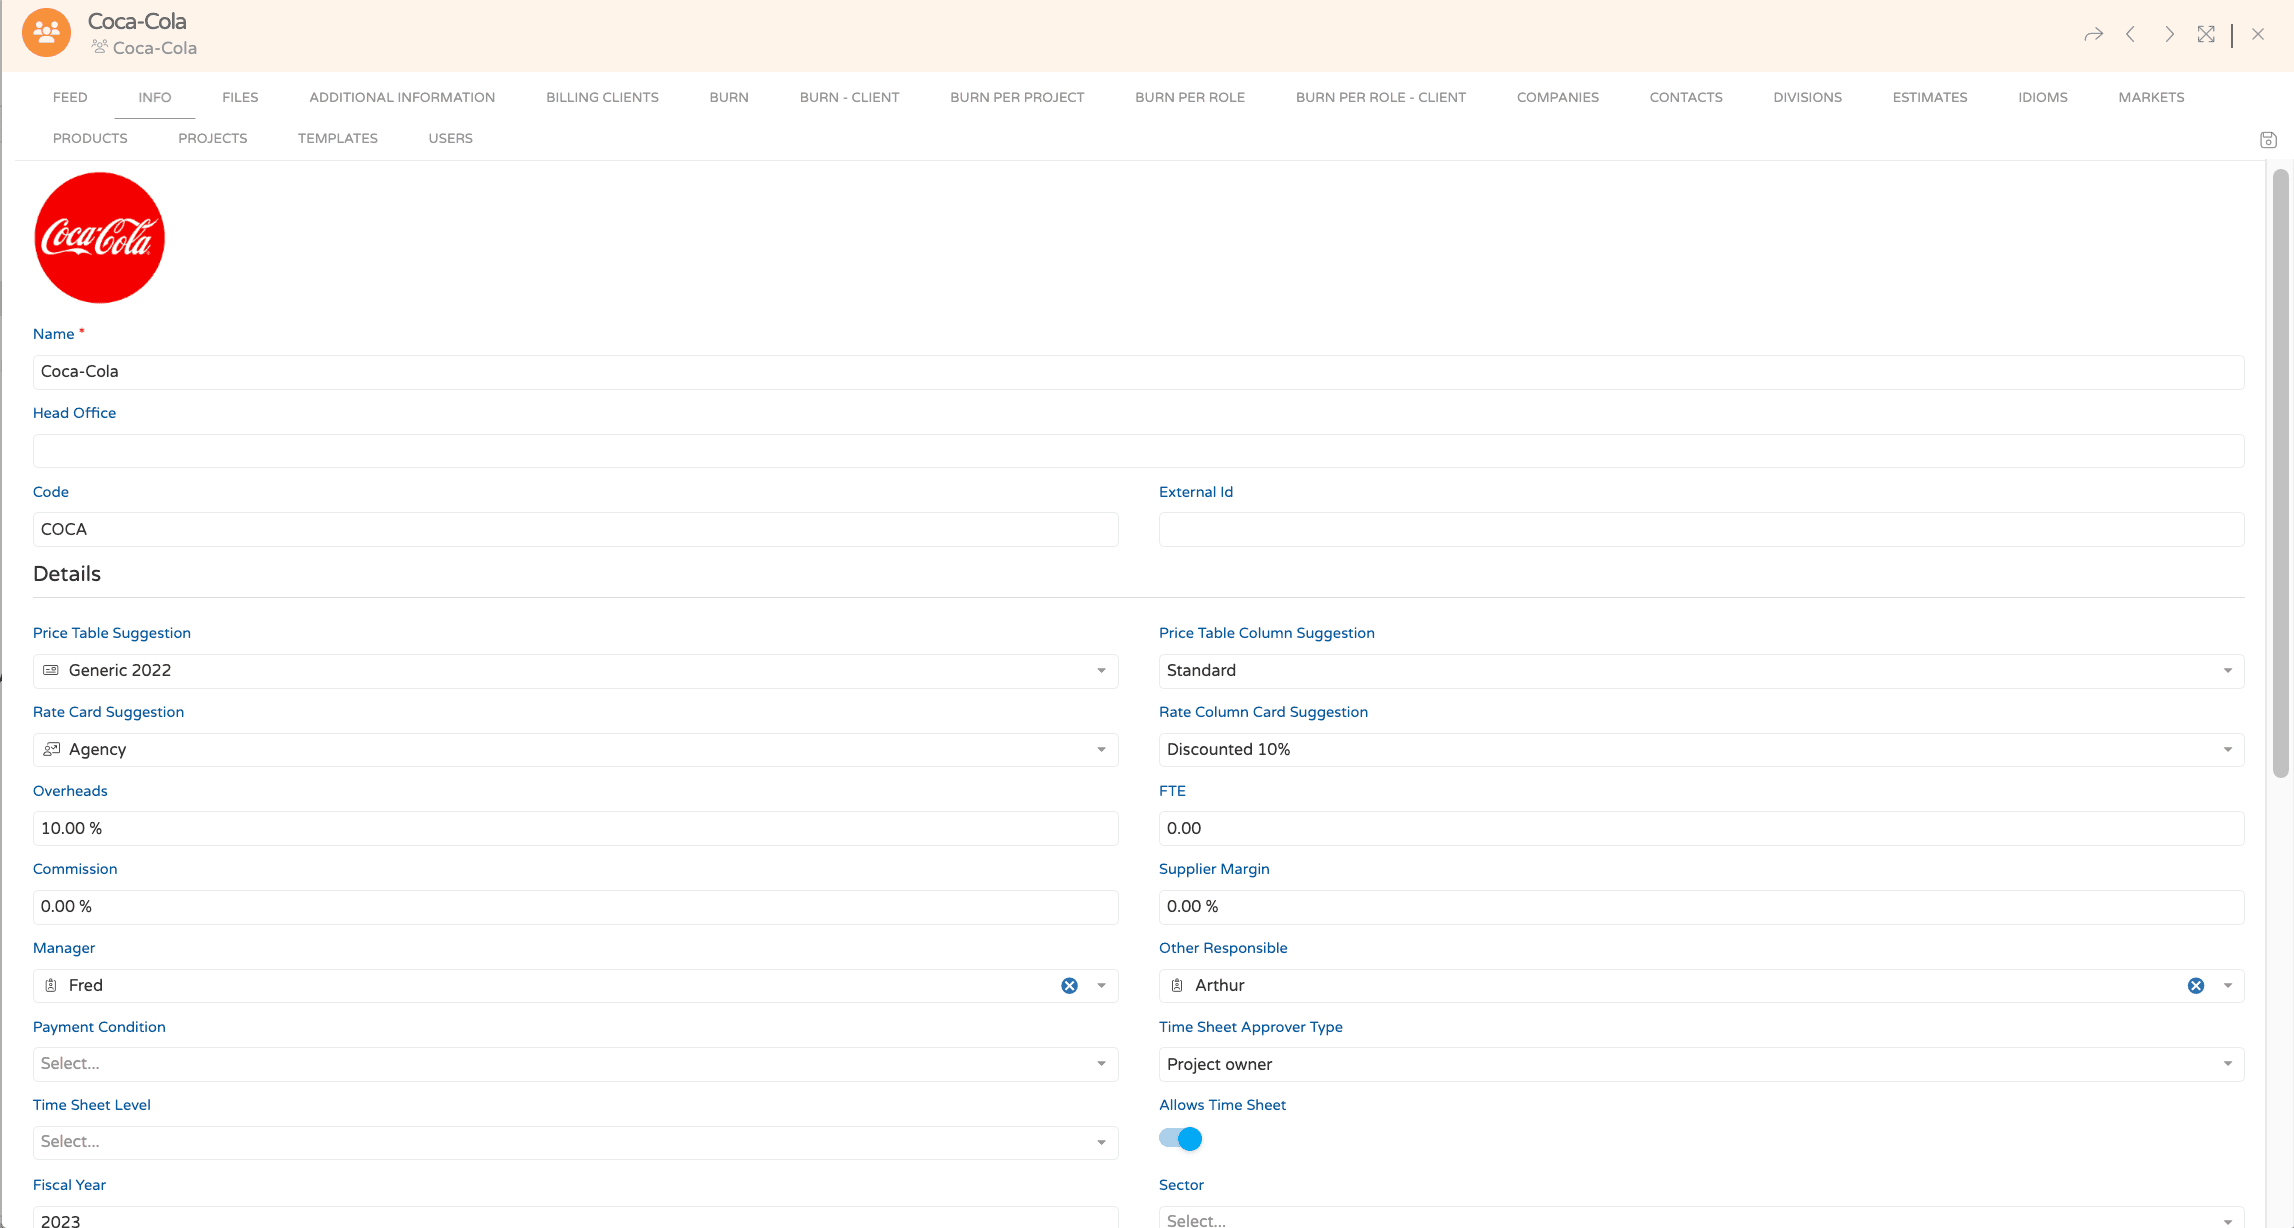Screen dimensions: 2294x1228
Task: Click the share forward arrow icon
Action: (2093, 35)
